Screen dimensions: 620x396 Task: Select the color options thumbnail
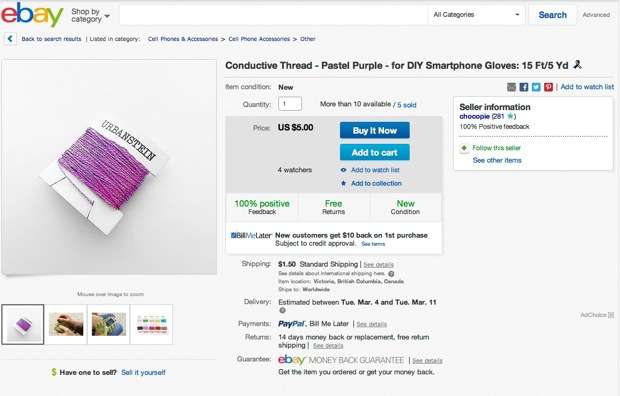coord(151,324)
